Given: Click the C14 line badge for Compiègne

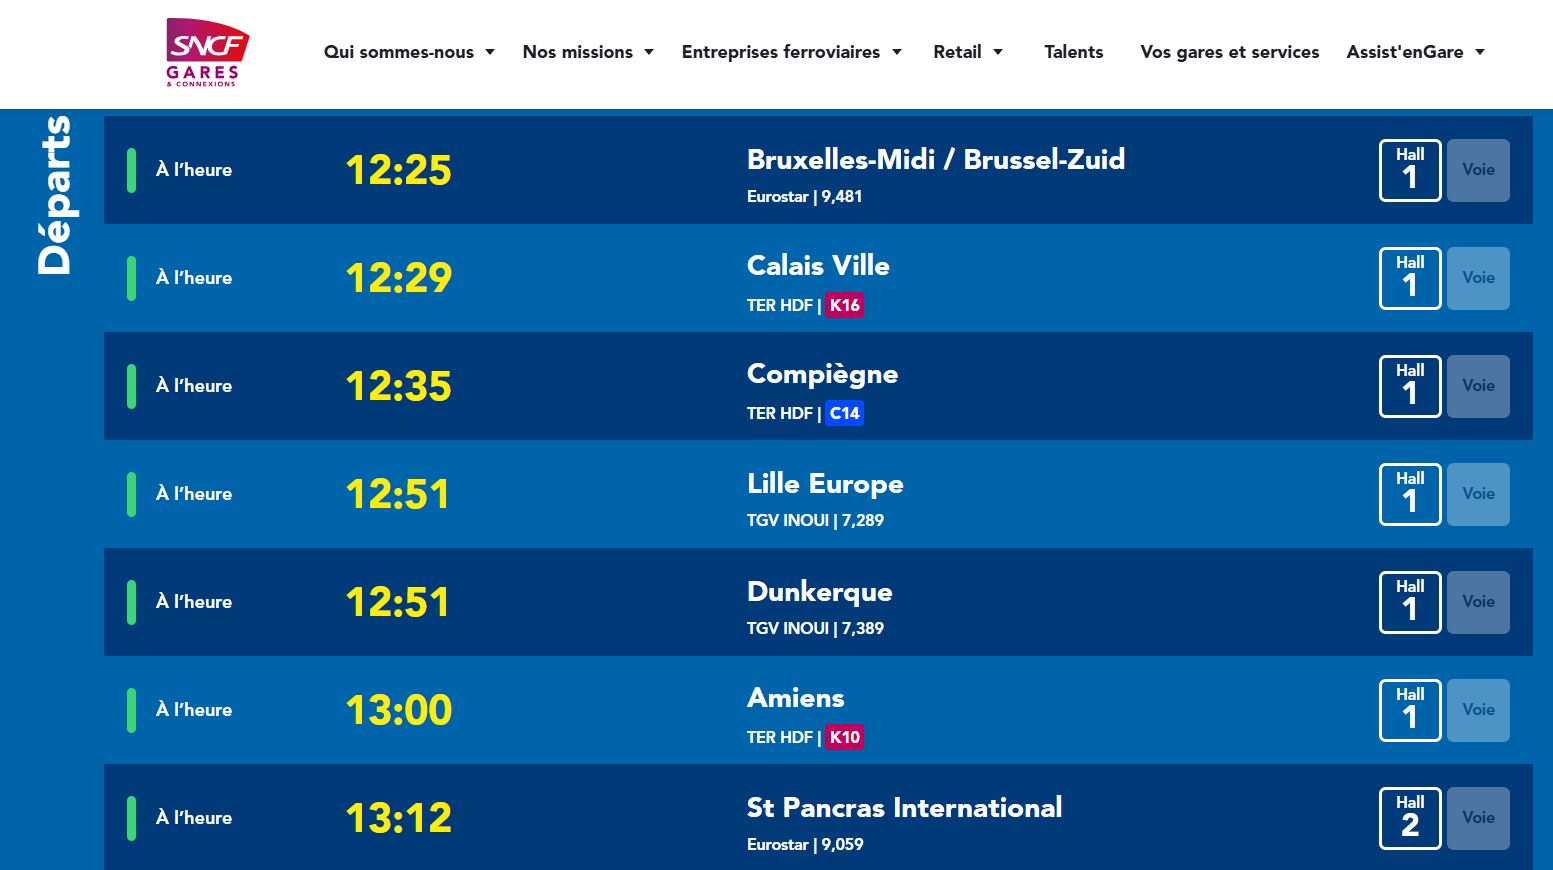Looking at the screenshot, I should (x=844, y=413).
